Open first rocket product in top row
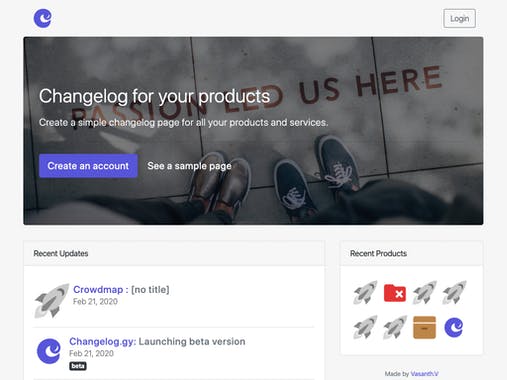Screen dimensions: 507x380 pos(365,292)
